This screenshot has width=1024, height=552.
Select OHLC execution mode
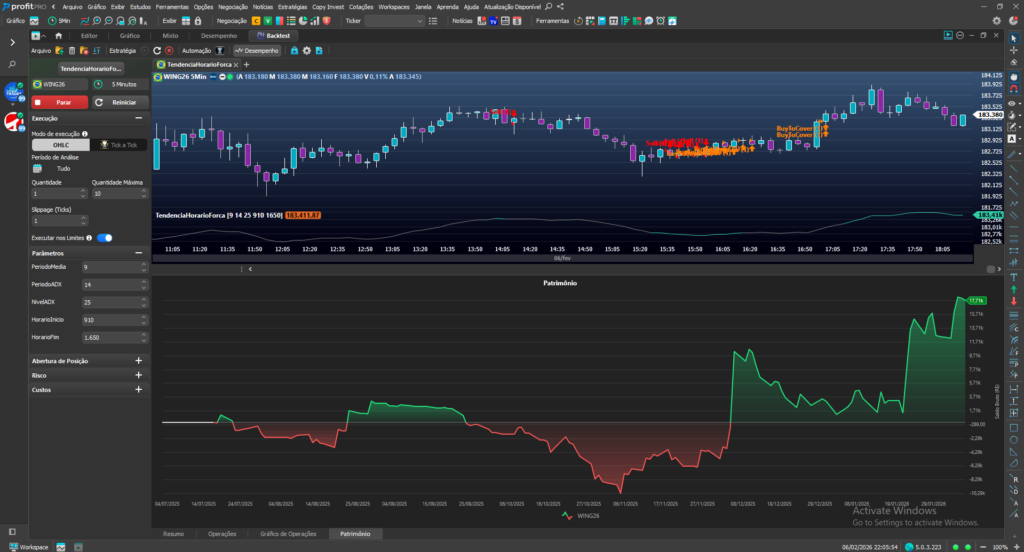(61, 145)
